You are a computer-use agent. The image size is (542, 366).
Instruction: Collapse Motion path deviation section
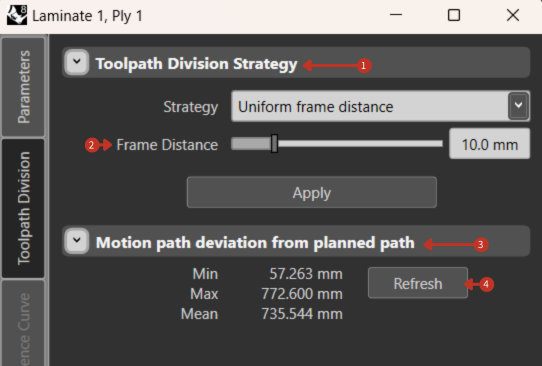tap(77, 241)
